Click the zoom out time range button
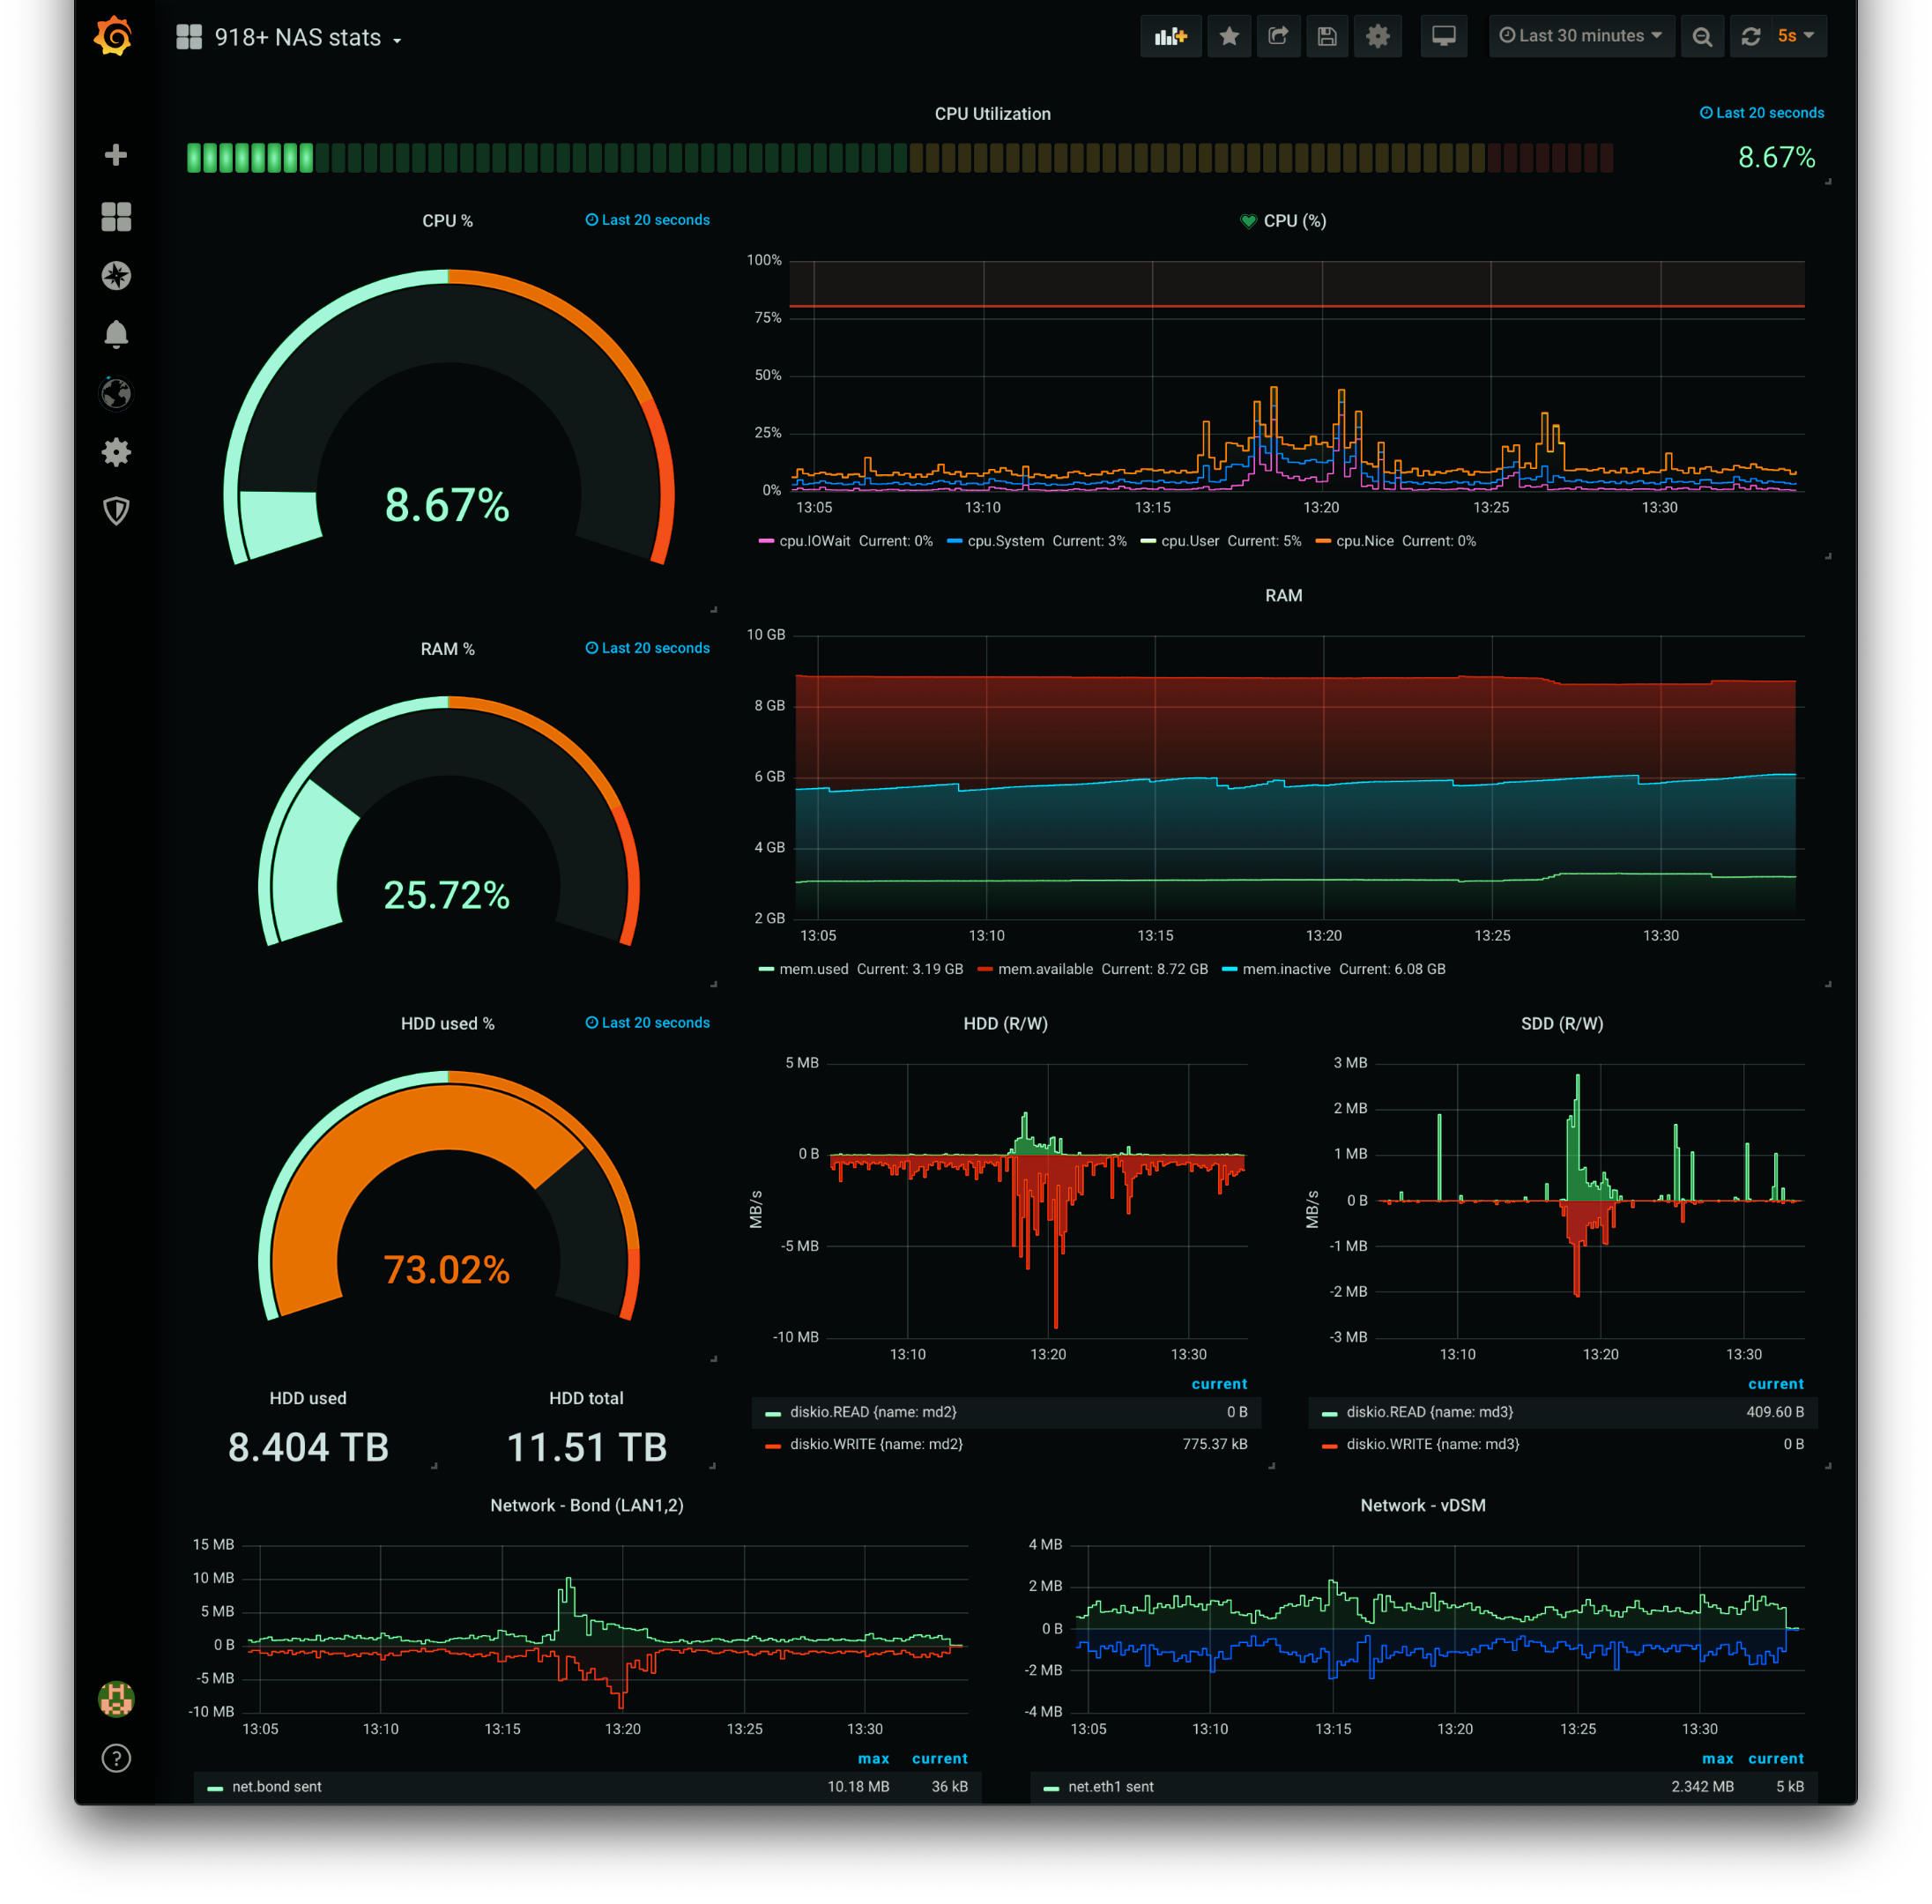The width and height of the screenshot is (1932, 1904). tap(1701, 37)
